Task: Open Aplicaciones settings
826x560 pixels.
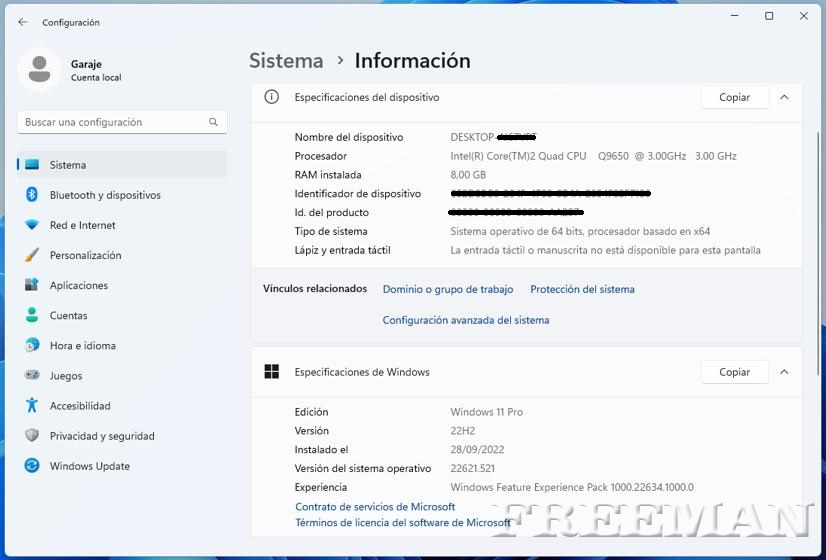Action: click(x=122, y=285)
